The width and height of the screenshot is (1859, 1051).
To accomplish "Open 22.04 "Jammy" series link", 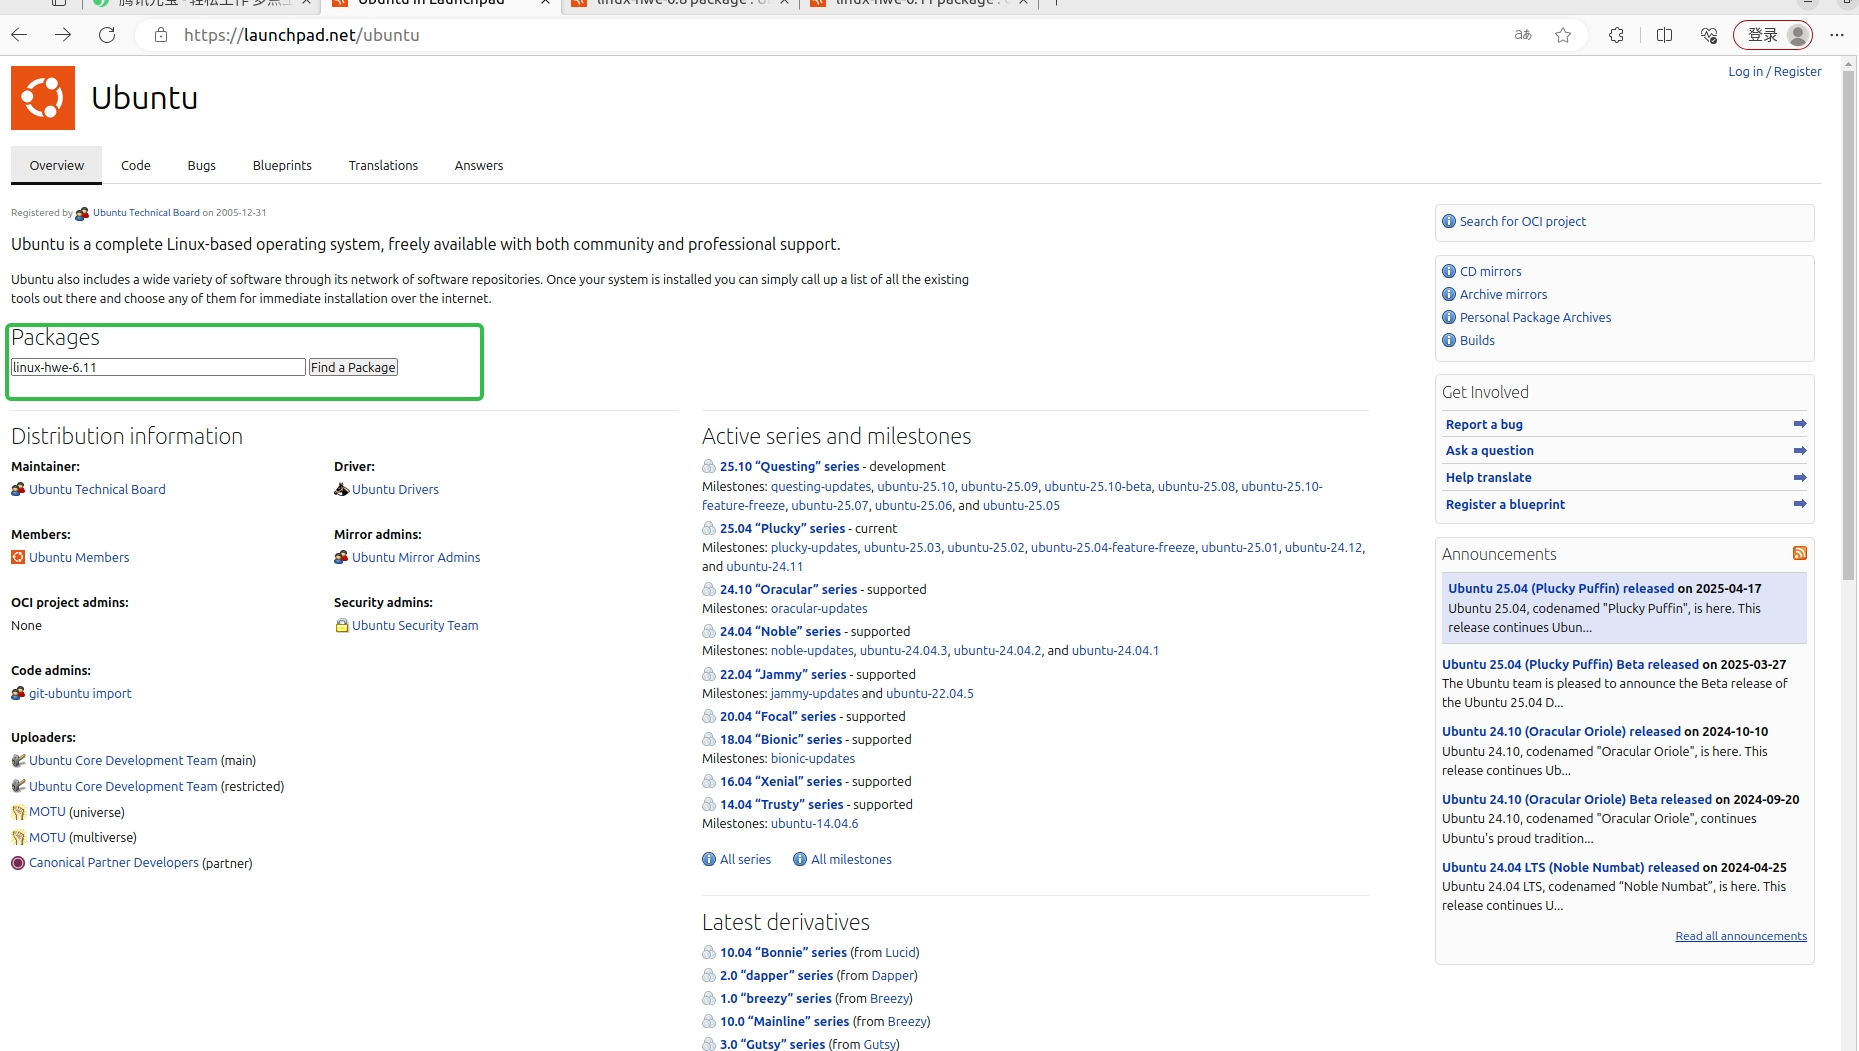I will (783, 674).
